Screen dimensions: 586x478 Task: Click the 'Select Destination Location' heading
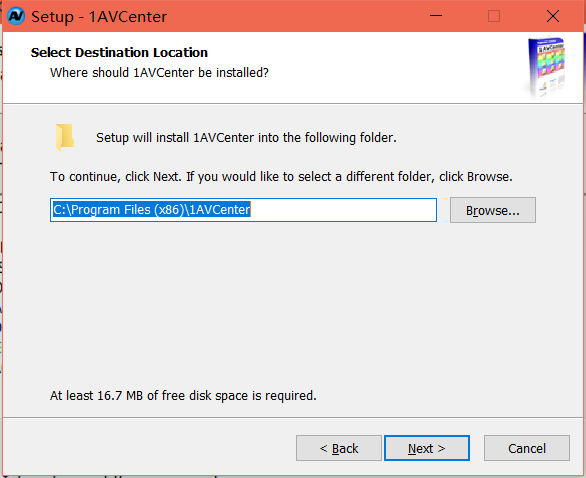click(119, 53)
